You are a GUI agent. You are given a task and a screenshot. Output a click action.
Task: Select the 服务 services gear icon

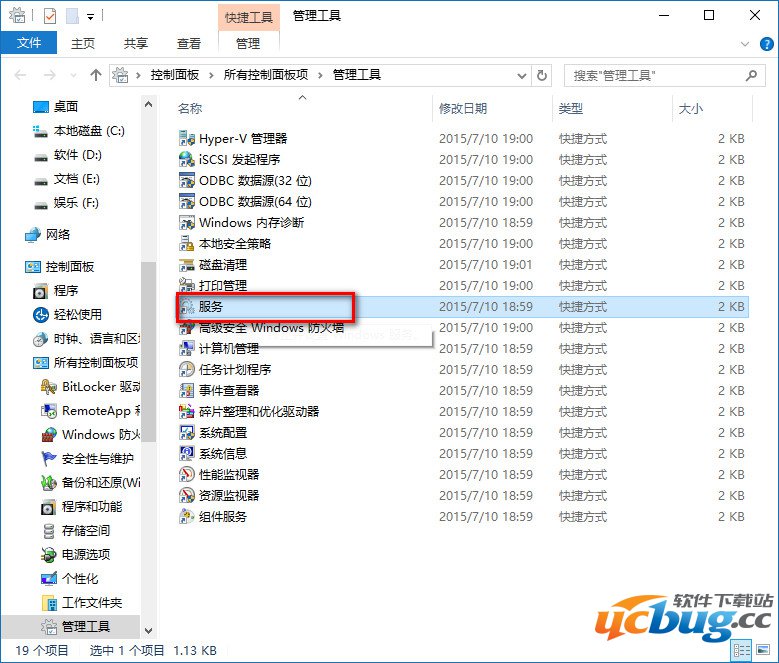[x=186, y=307]
